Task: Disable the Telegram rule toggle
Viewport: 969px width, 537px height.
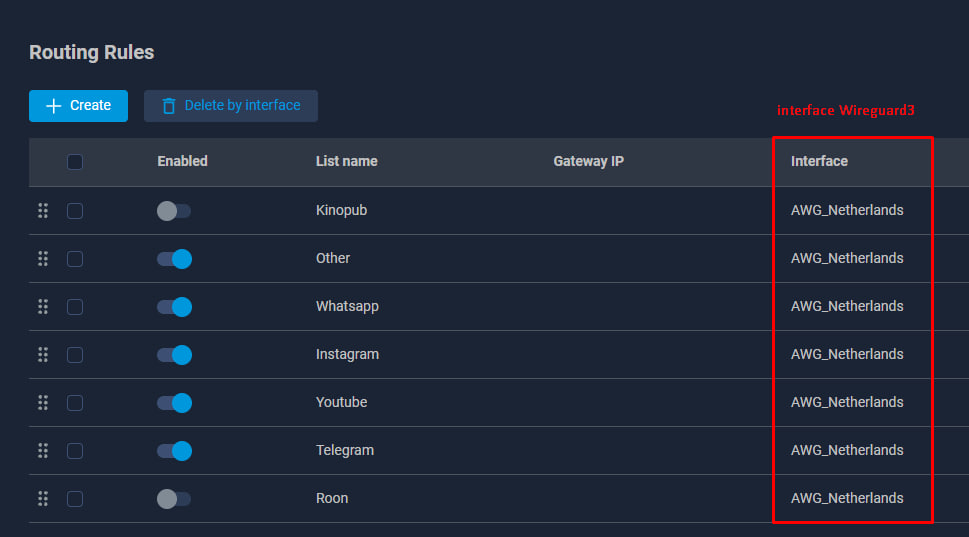Action: pyautogui.click(x=174, y=451)
